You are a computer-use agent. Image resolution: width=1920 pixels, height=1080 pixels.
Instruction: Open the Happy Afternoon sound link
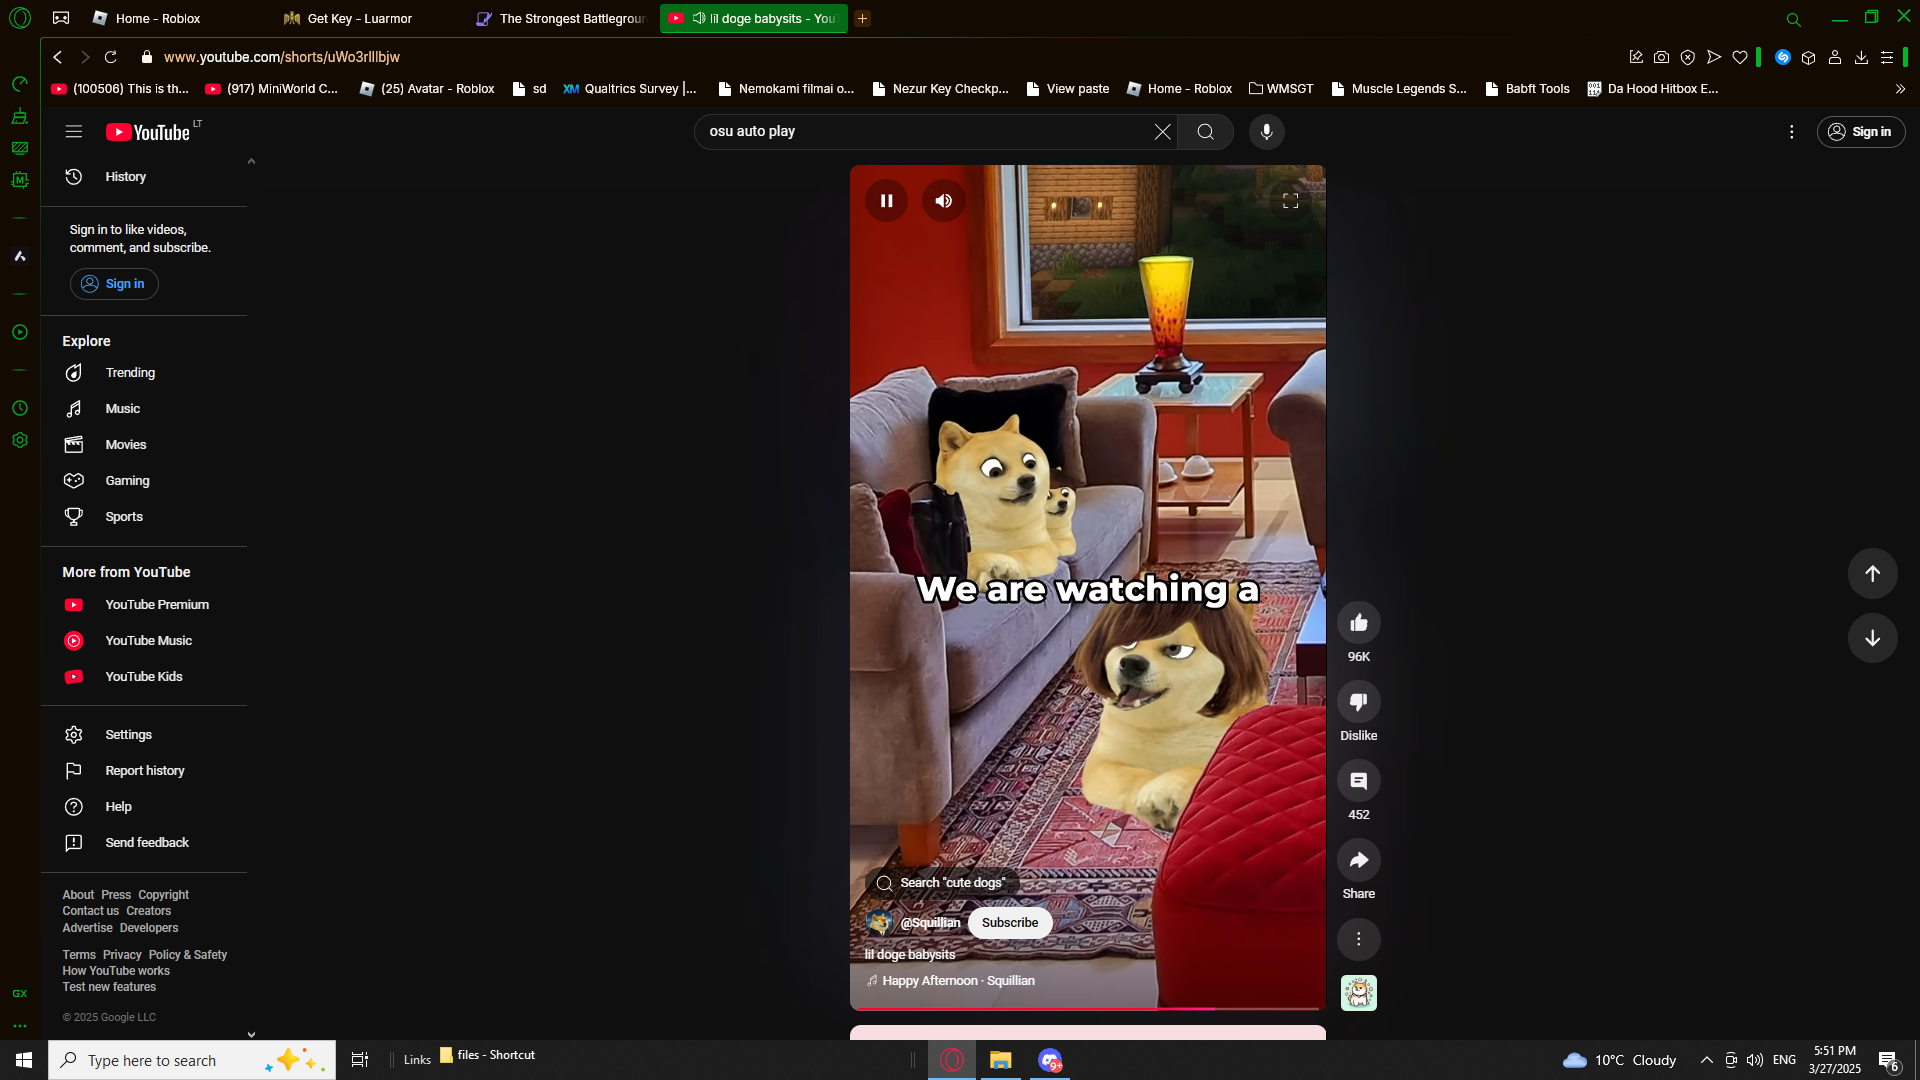pyautogui.click(x=958, y=981)
